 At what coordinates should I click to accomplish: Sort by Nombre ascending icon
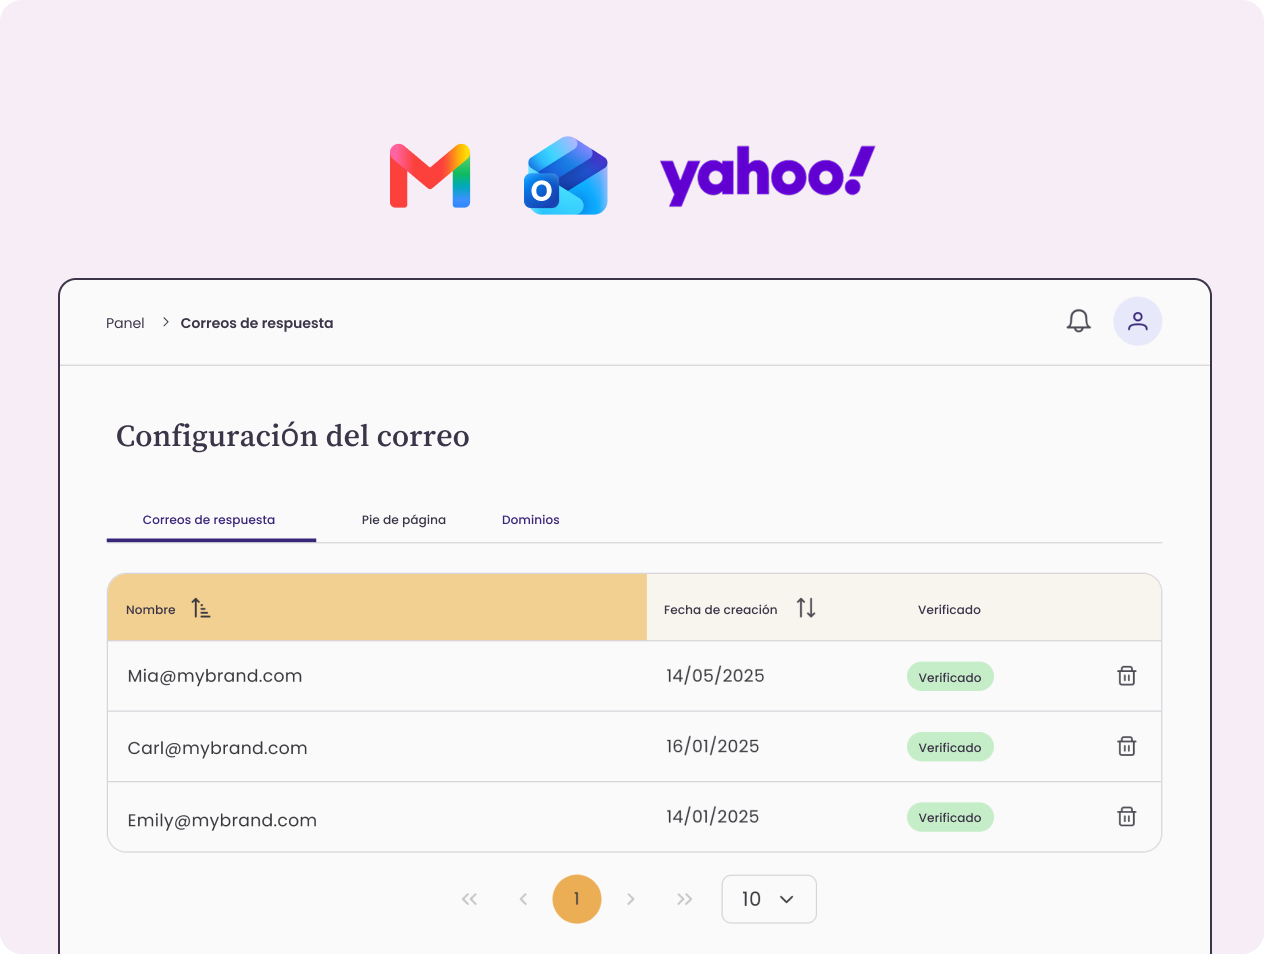coord(201,608)
